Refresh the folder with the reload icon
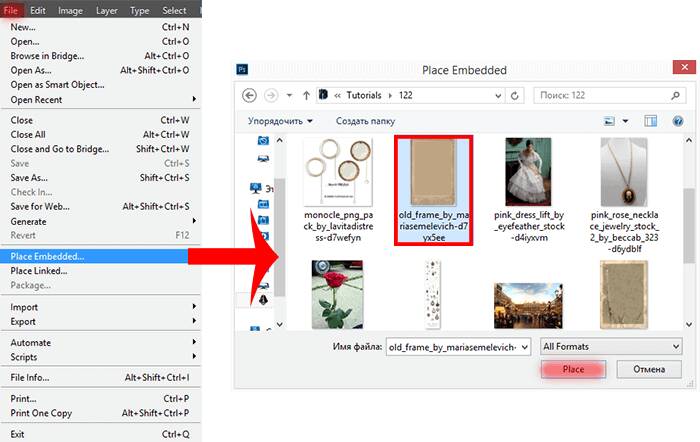The width and height of the screenshot is (700, 442). pos(515,96)
